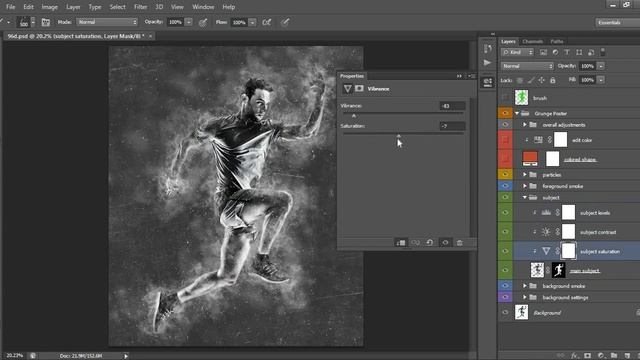Open the Filter menu
Image resolution: width=640 pixels, height=360 pixels.
point(140,7)
